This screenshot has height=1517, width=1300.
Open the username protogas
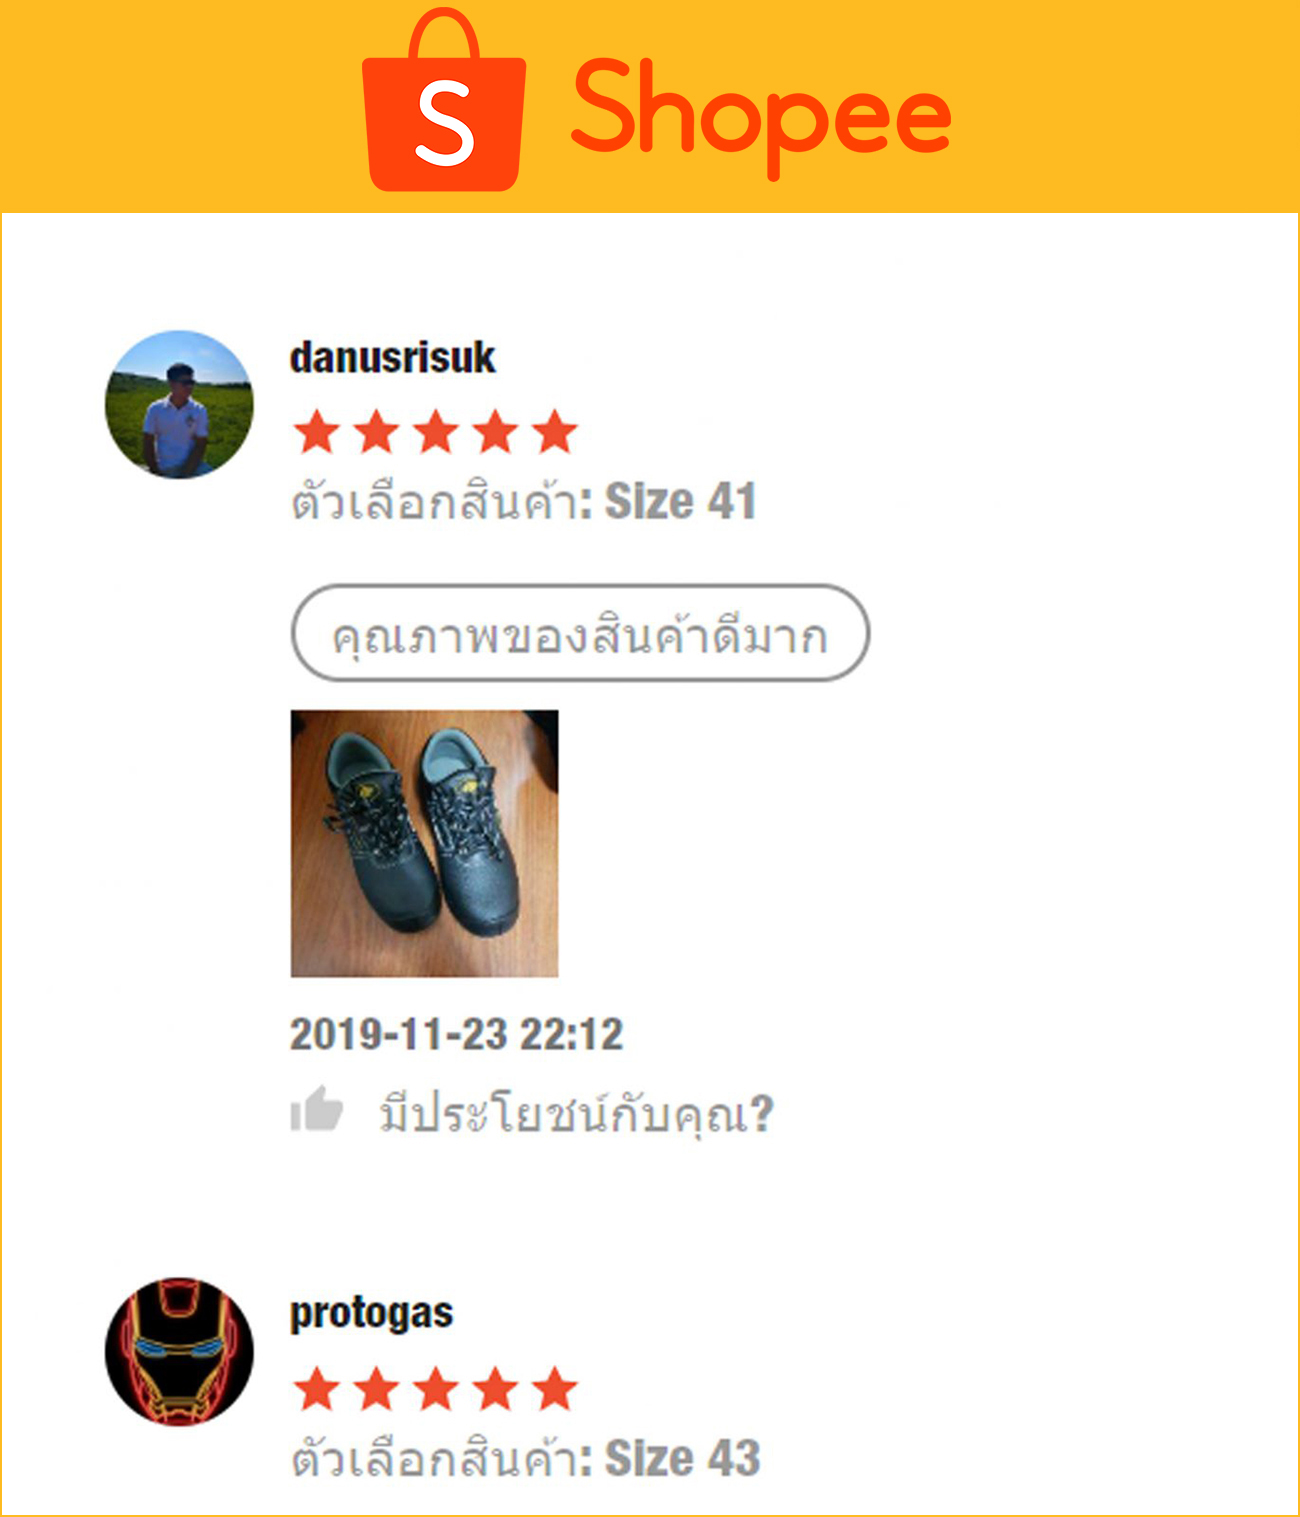[371, 1314]
